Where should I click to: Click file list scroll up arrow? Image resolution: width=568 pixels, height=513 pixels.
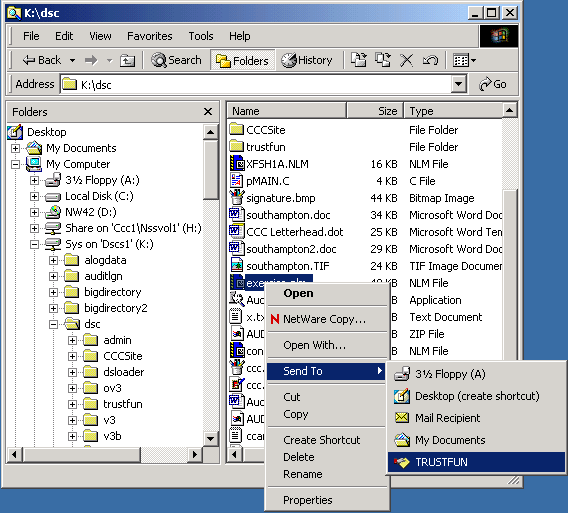[x=510, y=110]
